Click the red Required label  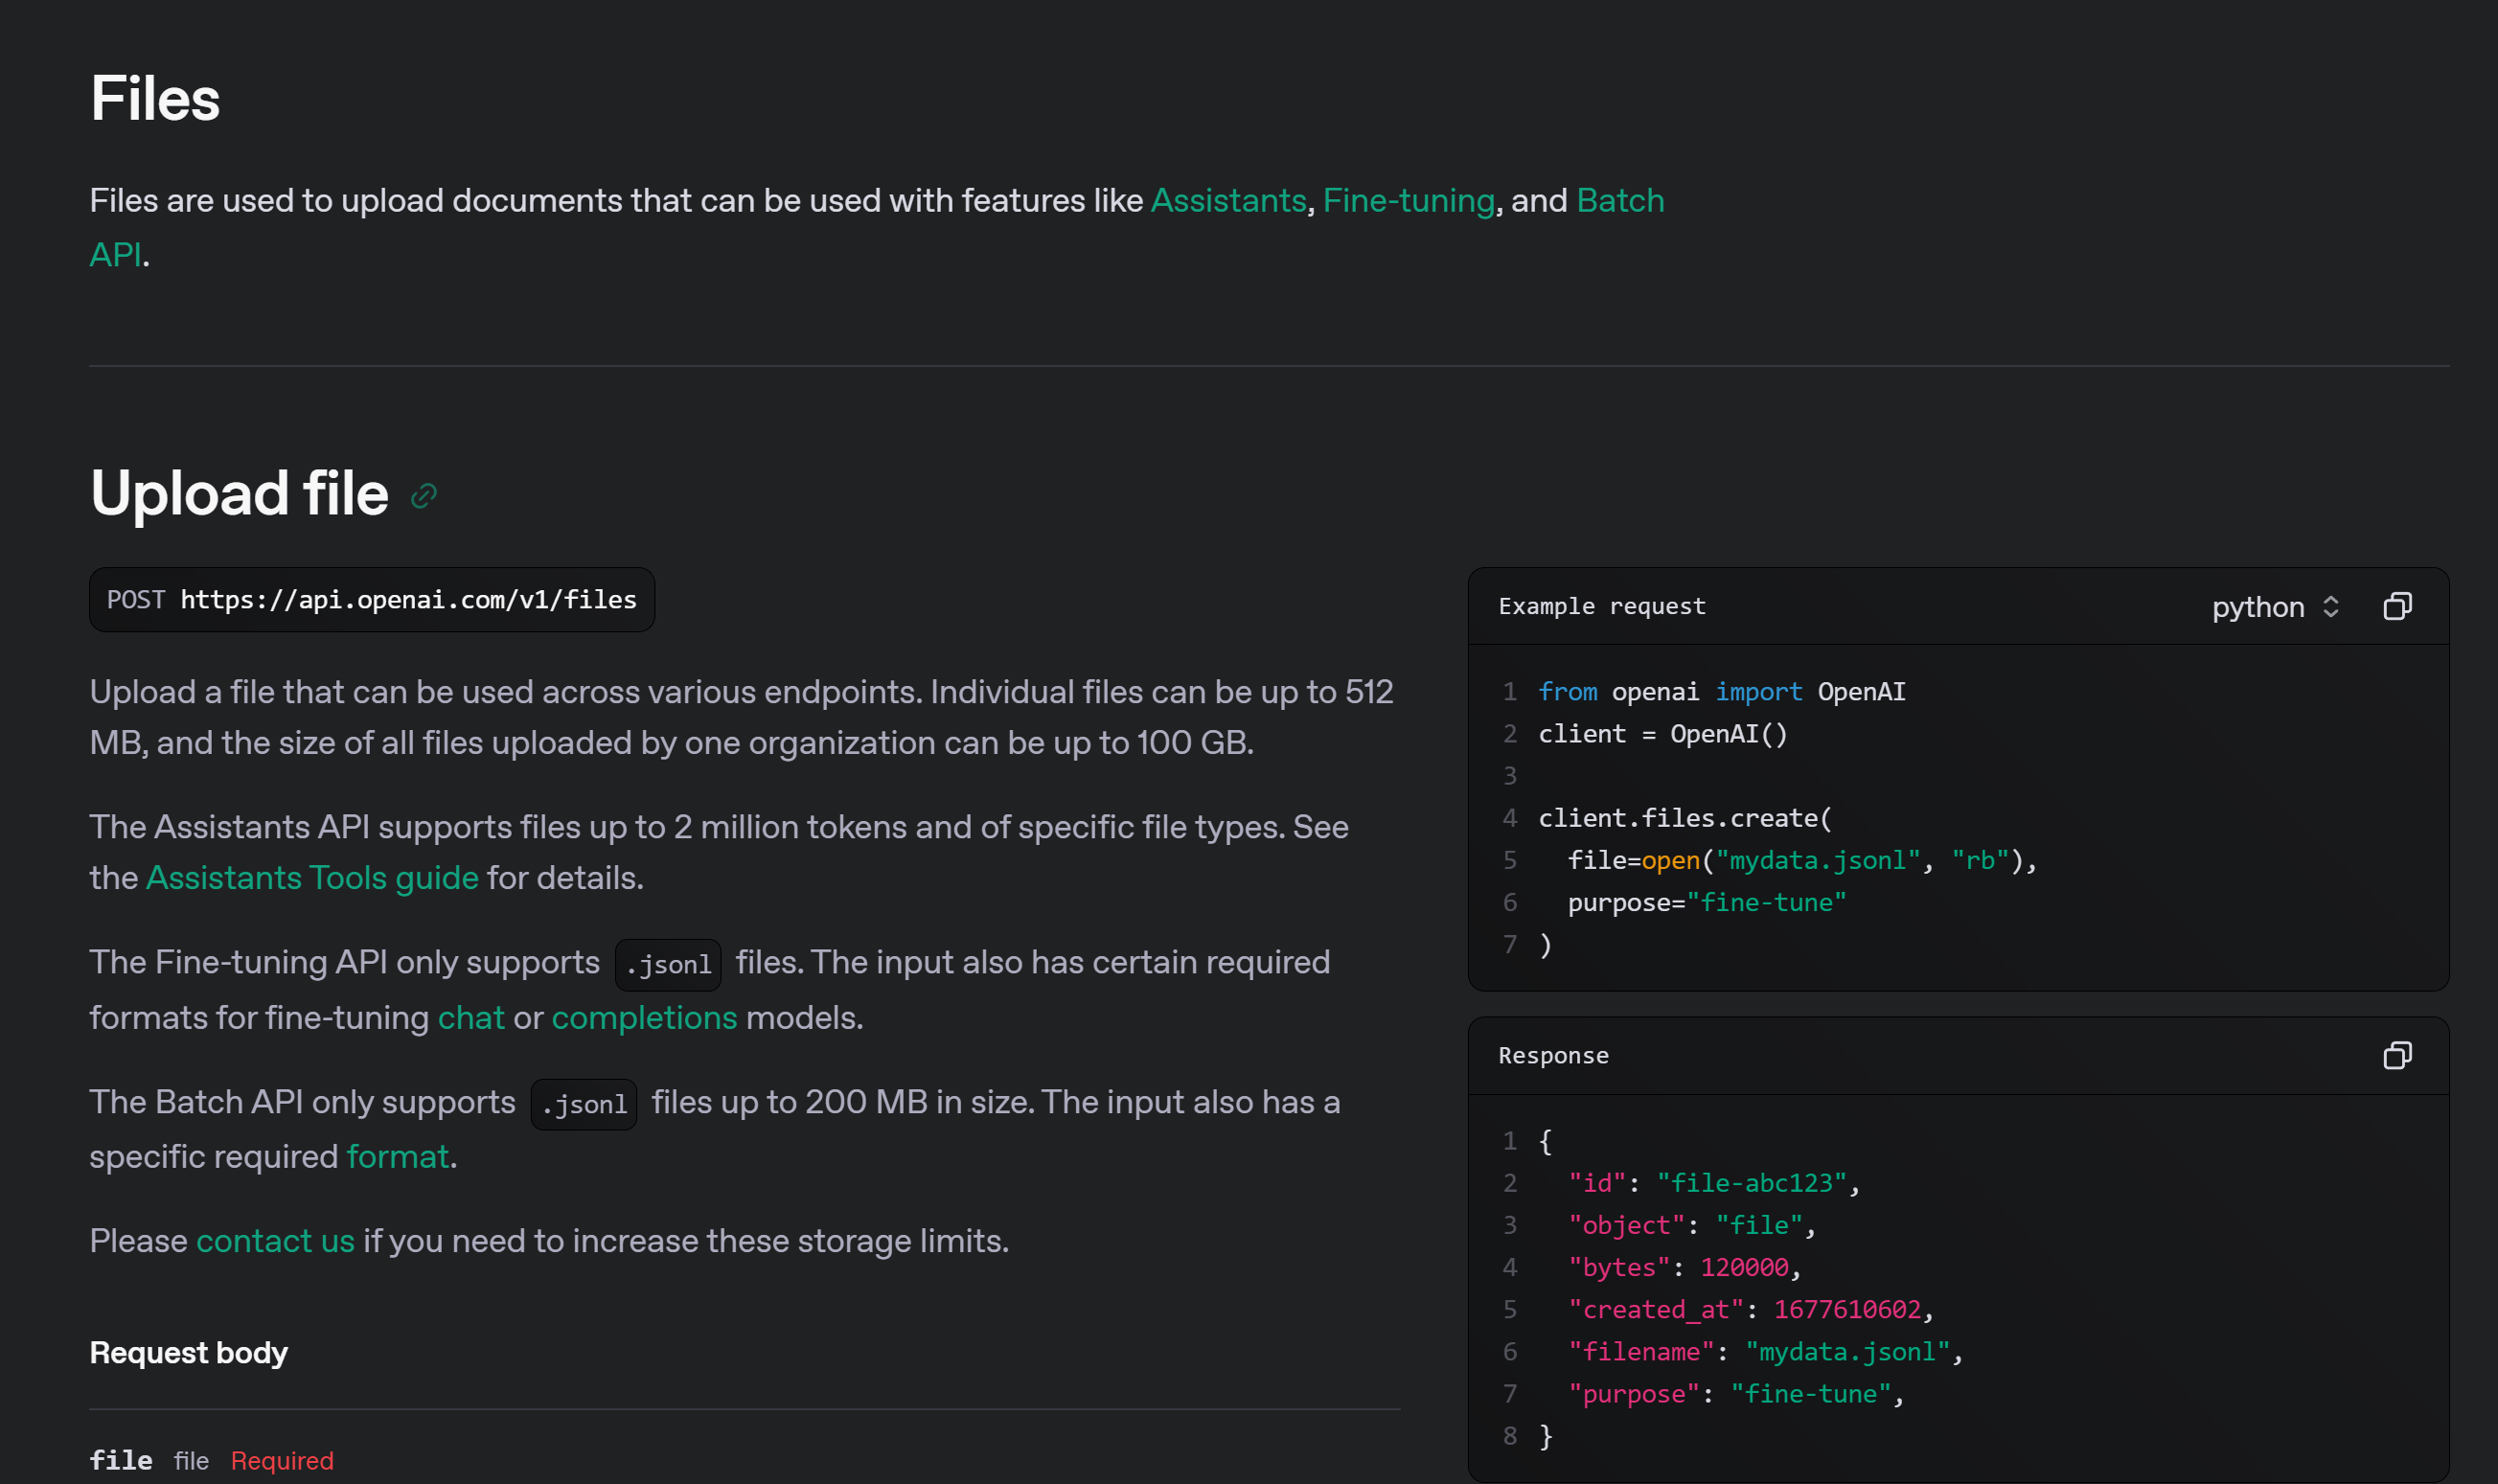coord(282,1460)
